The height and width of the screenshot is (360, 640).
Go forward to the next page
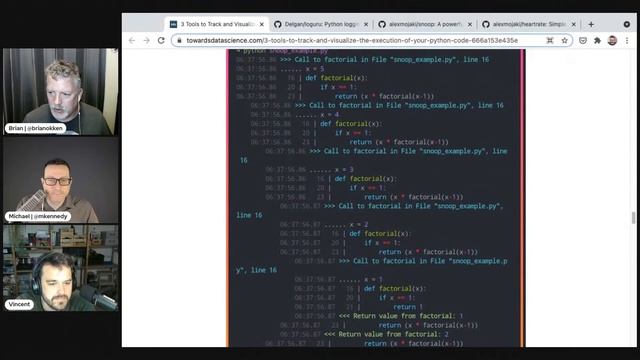pyautogui.click(x=147, y=40)
